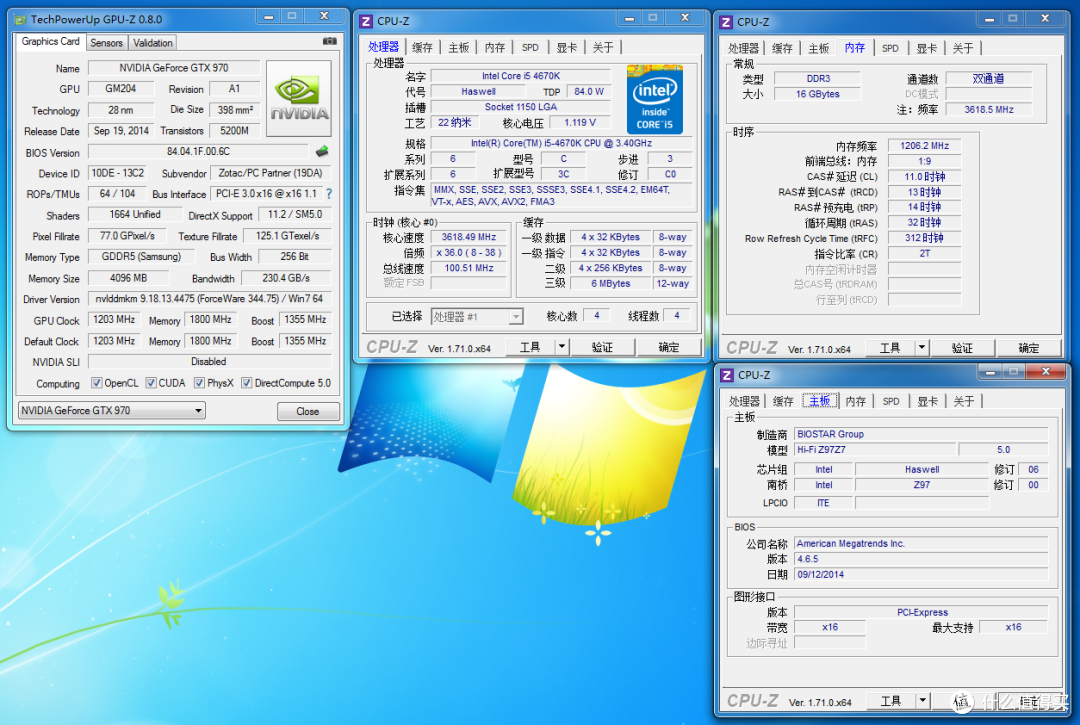Click the Driver Version field in GPU-Z
Screen dimensions: 1080x725
click(x=209, y=299)
